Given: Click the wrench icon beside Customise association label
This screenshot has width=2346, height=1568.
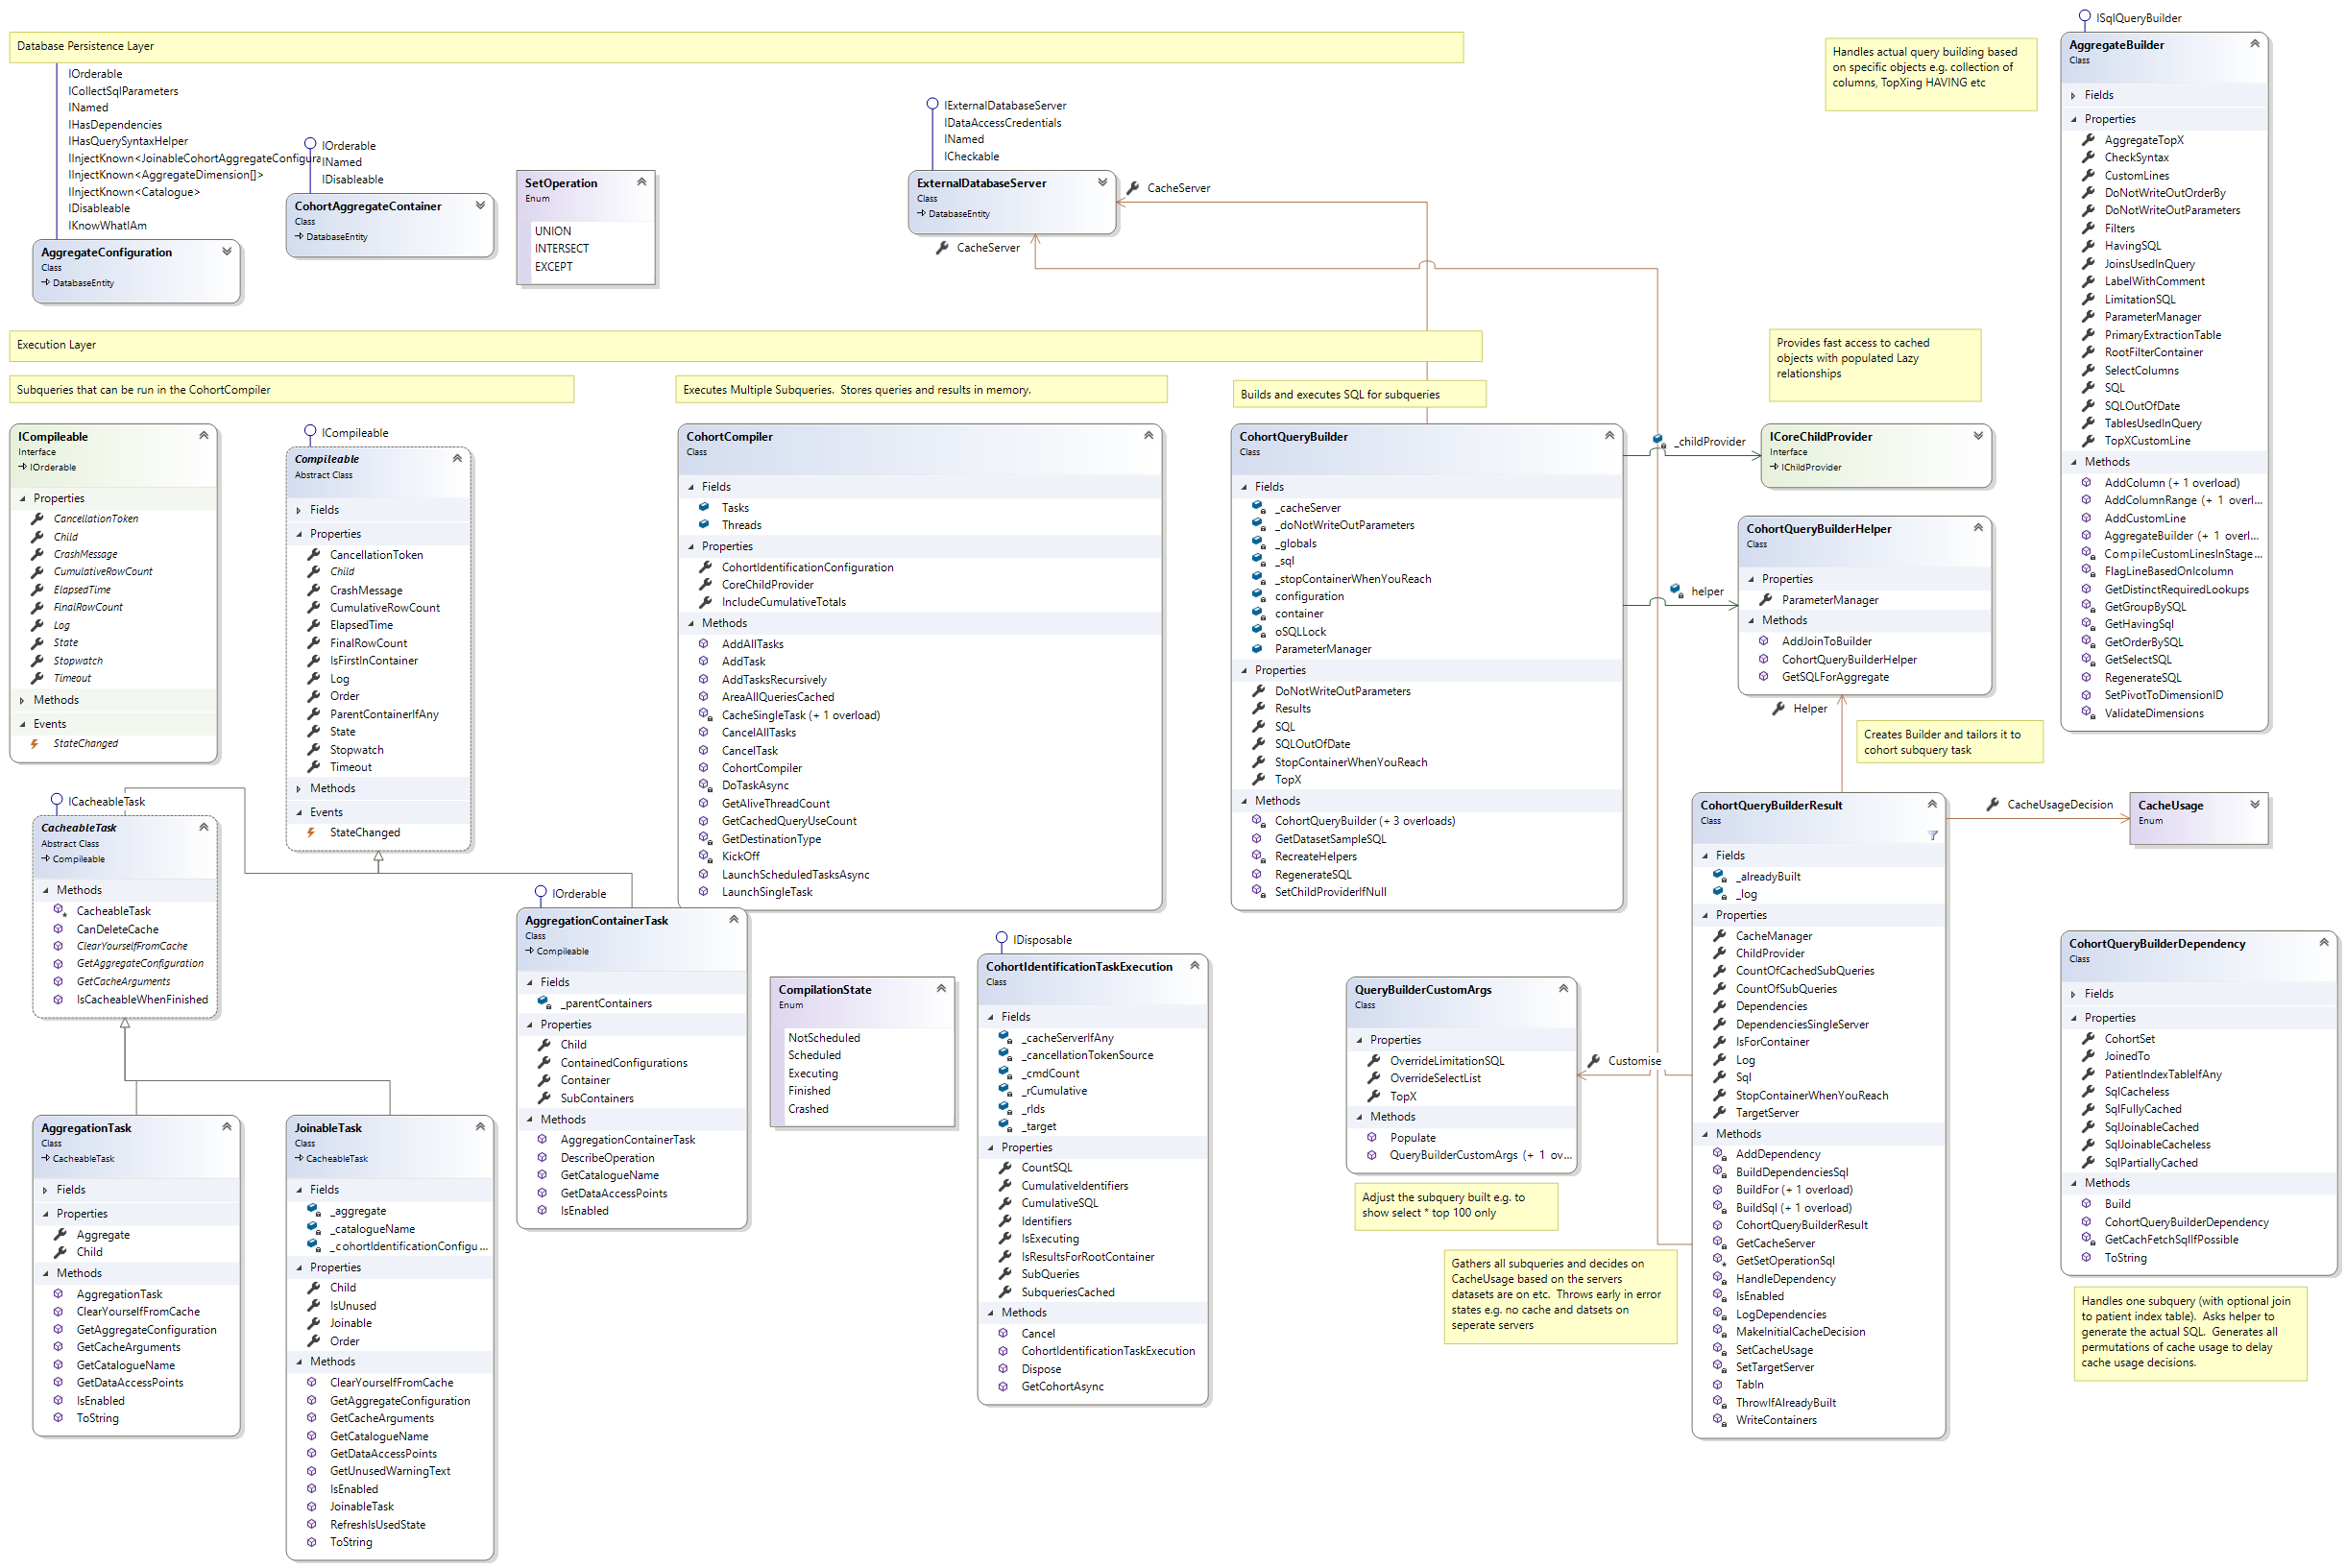Looking at the screenshot, I should pyautogui.click(x=1593, y=1061).
